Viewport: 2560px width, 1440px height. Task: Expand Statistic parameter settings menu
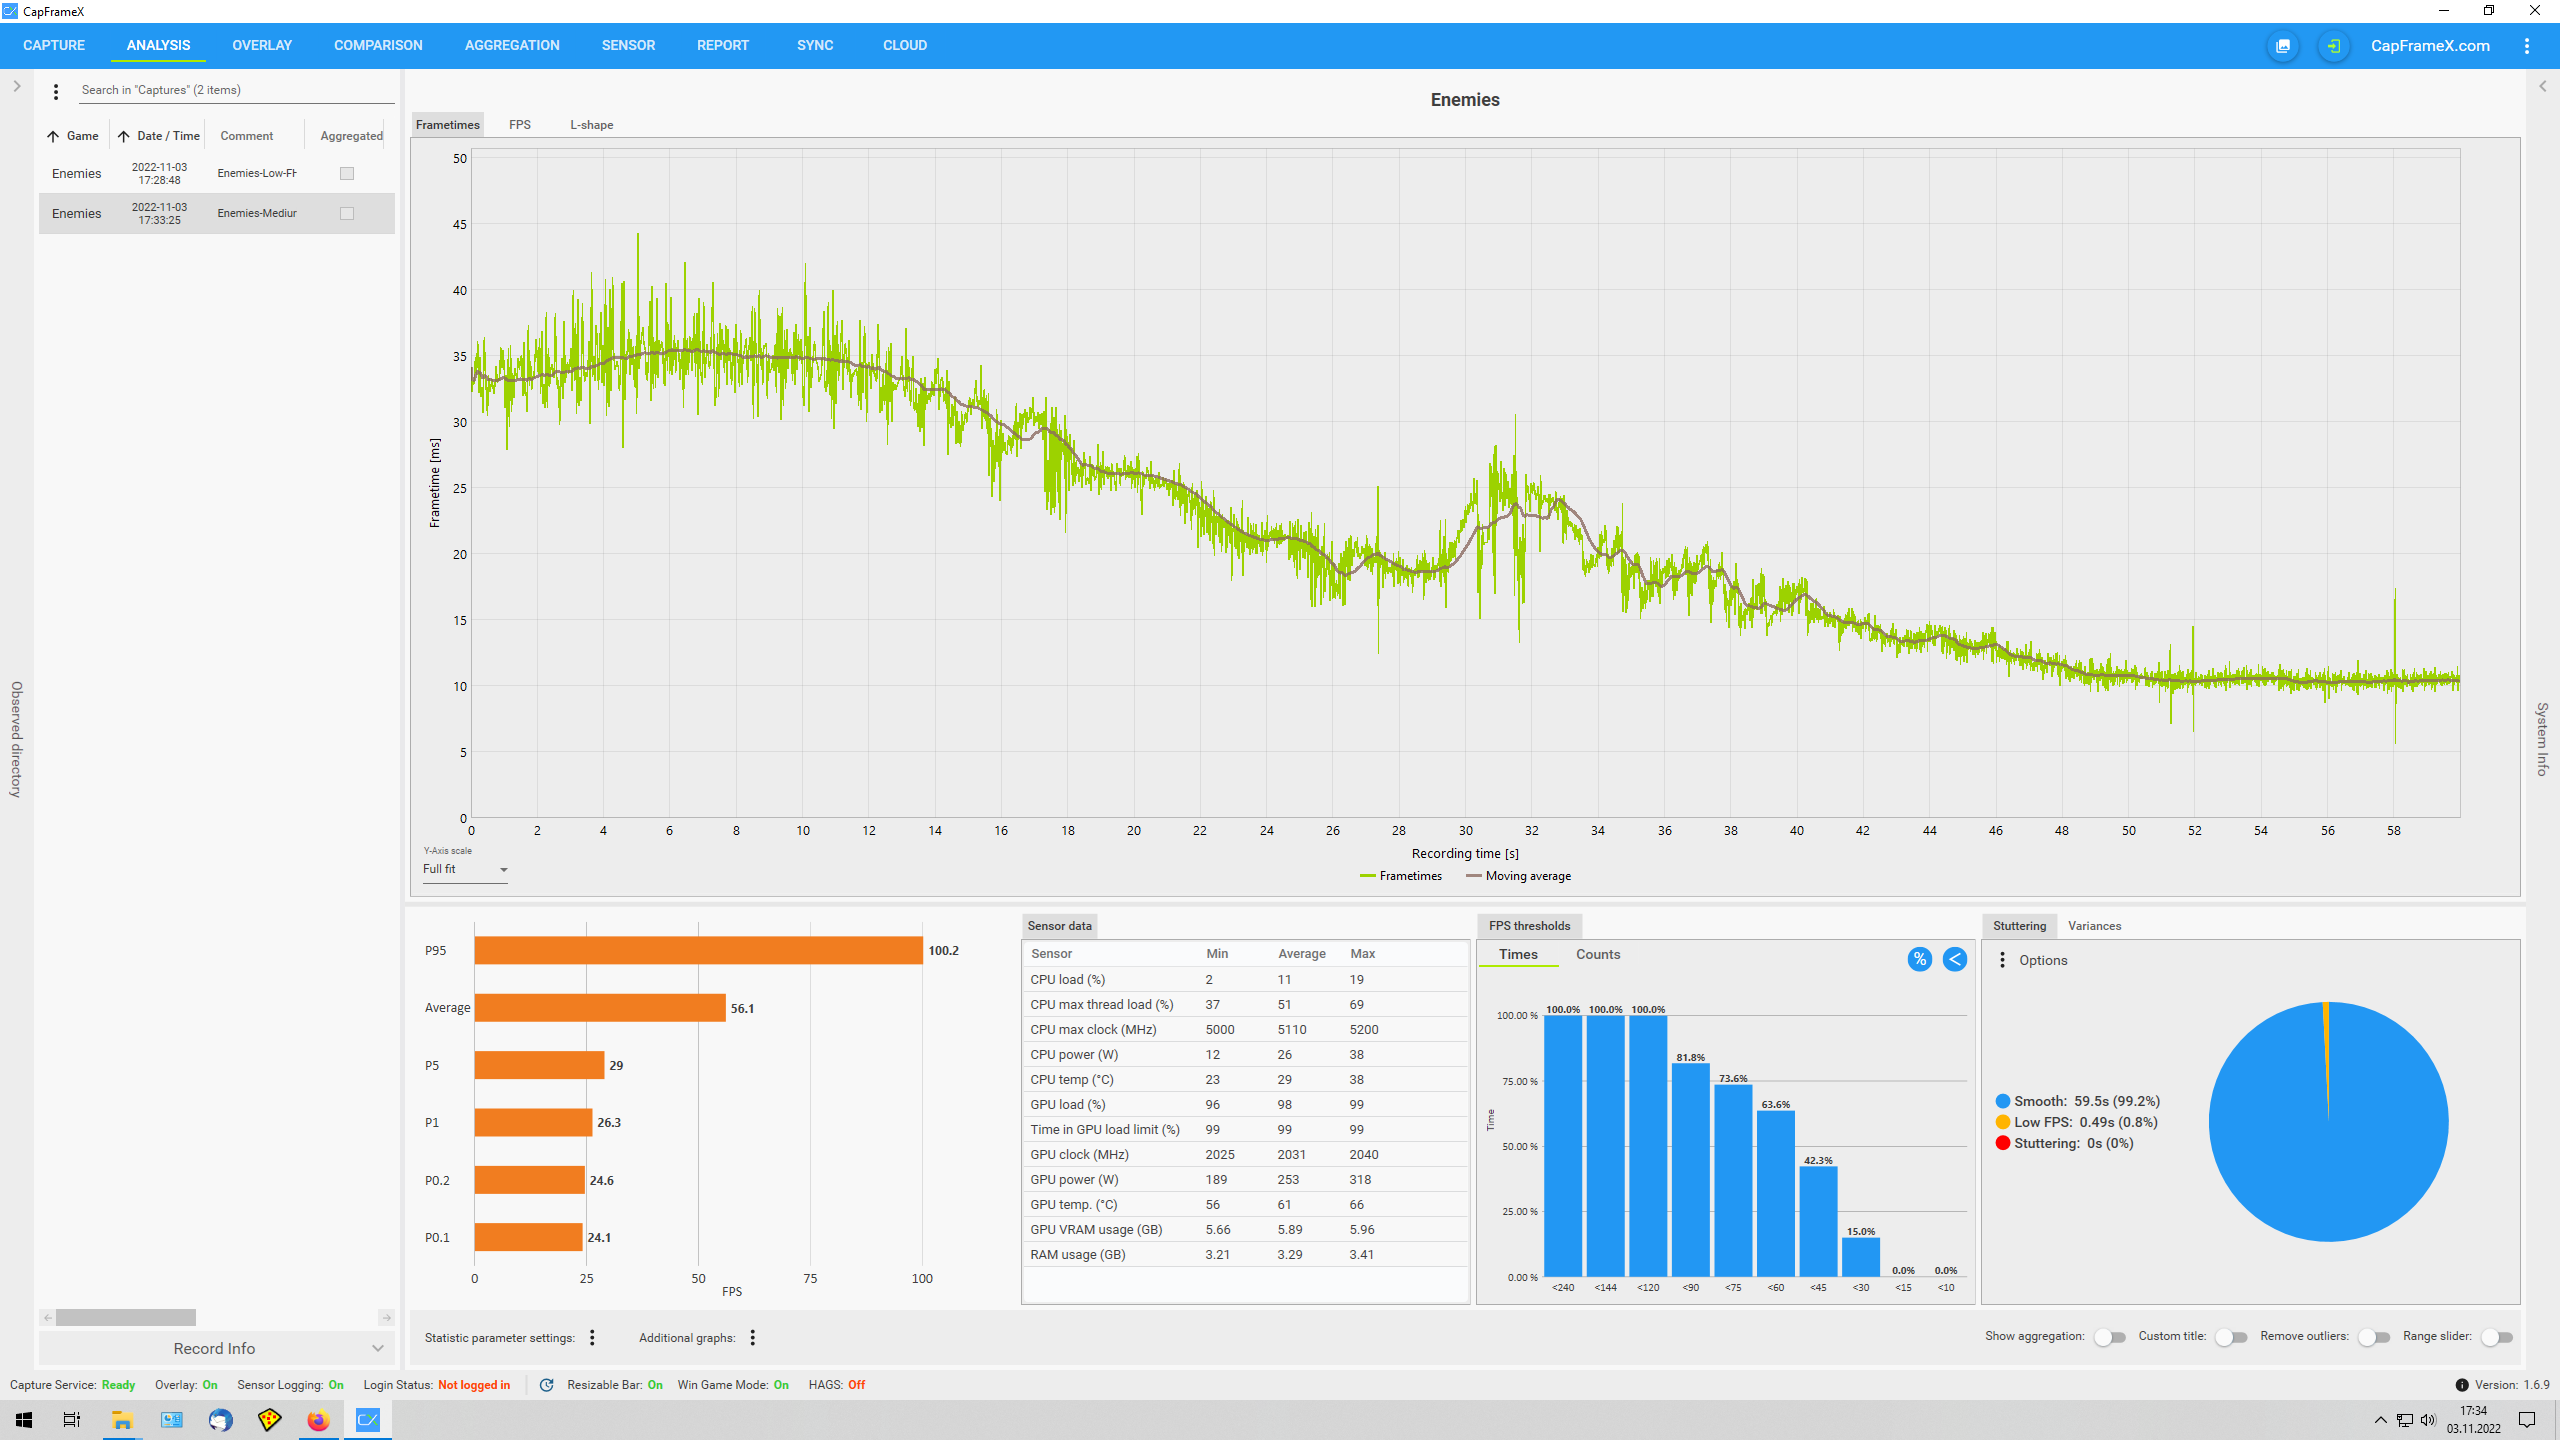click(x=593, y=1338)
